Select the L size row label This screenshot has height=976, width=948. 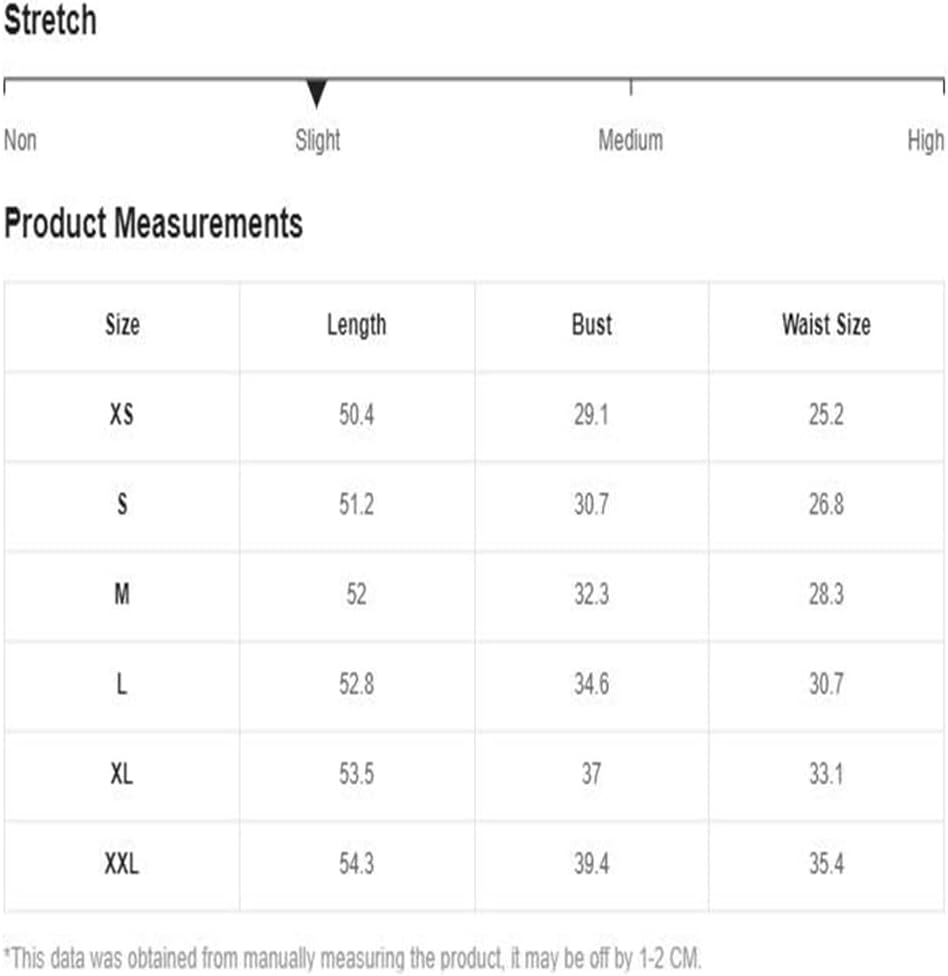point(122,684)
